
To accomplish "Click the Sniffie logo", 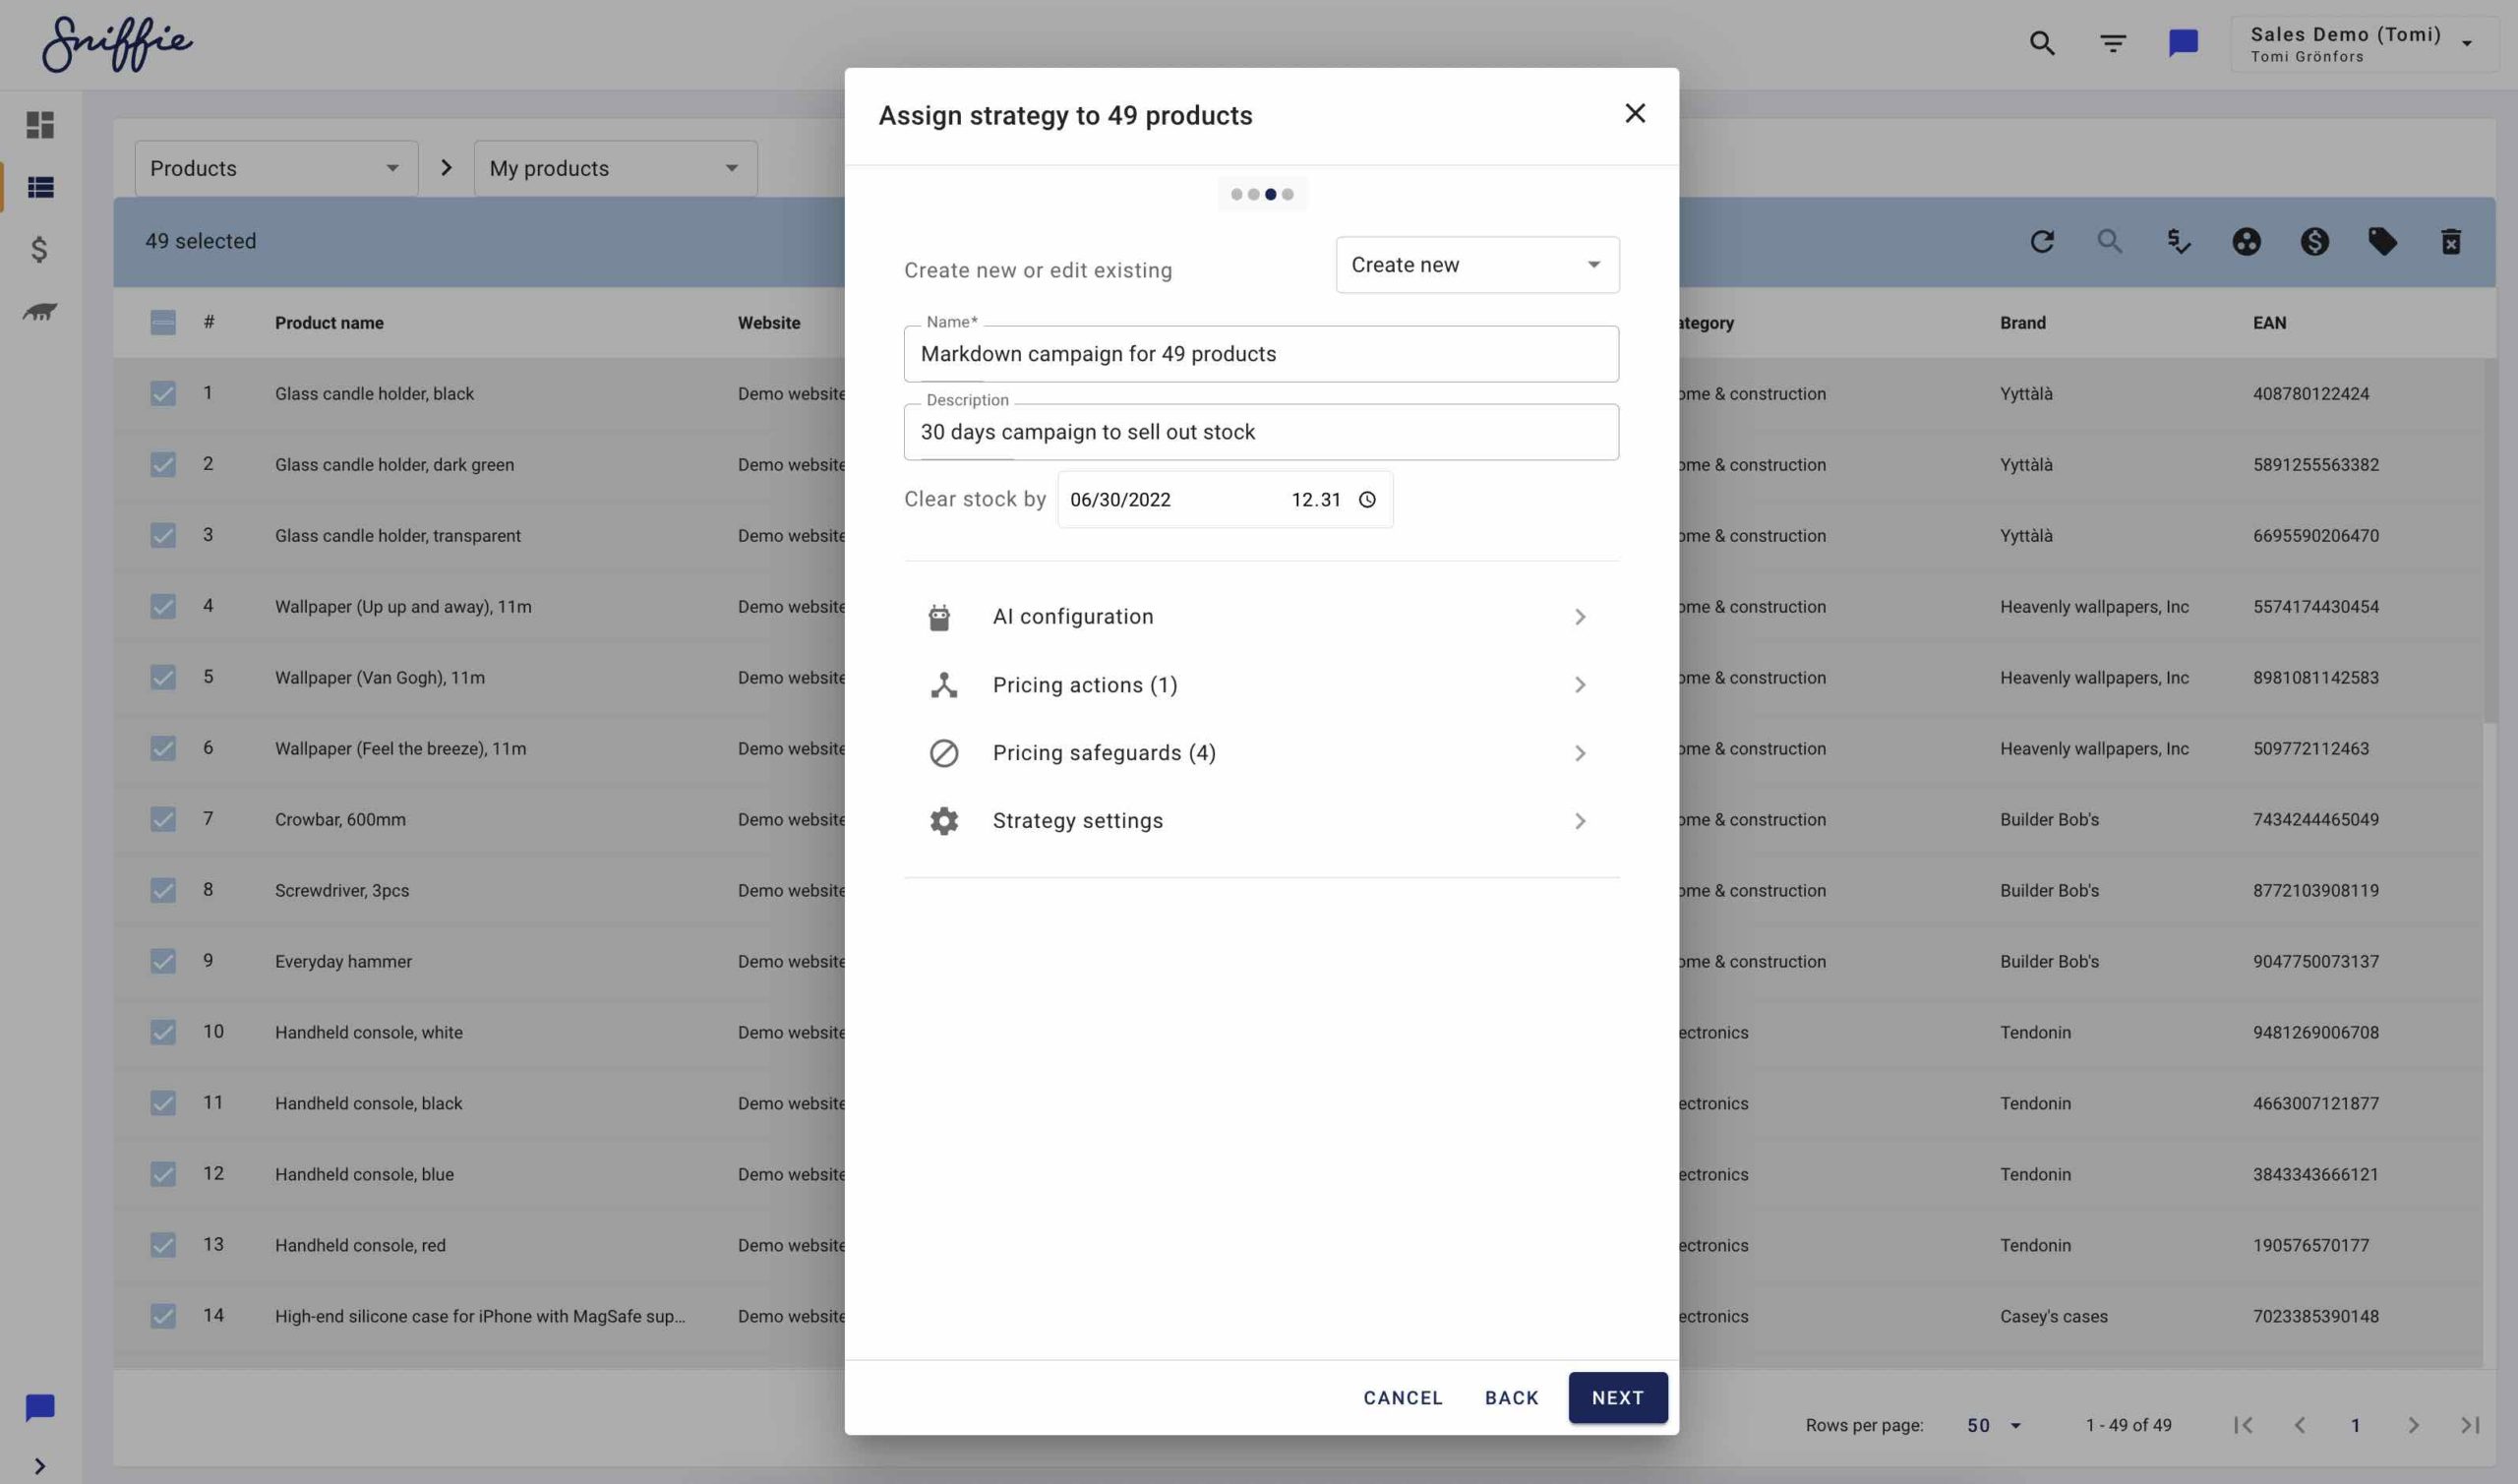I will 117,44.
